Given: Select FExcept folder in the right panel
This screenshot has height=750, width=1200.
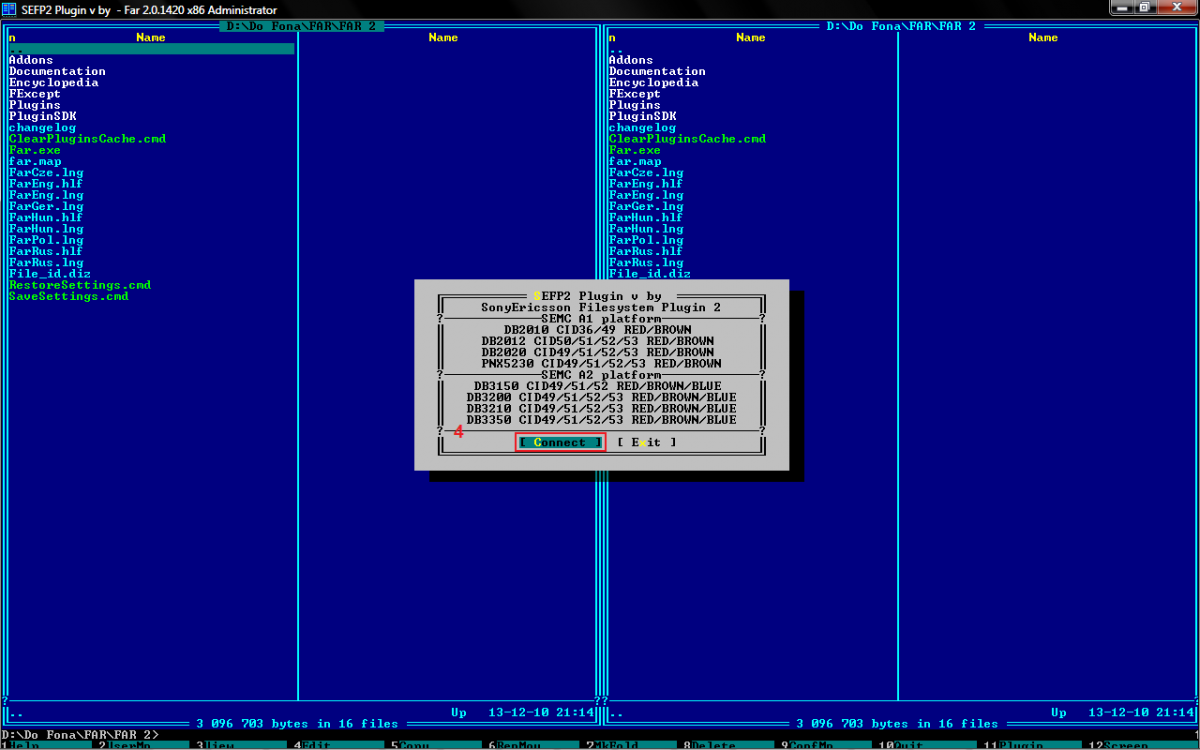Looking at the screenshot, I should (635, 94).
